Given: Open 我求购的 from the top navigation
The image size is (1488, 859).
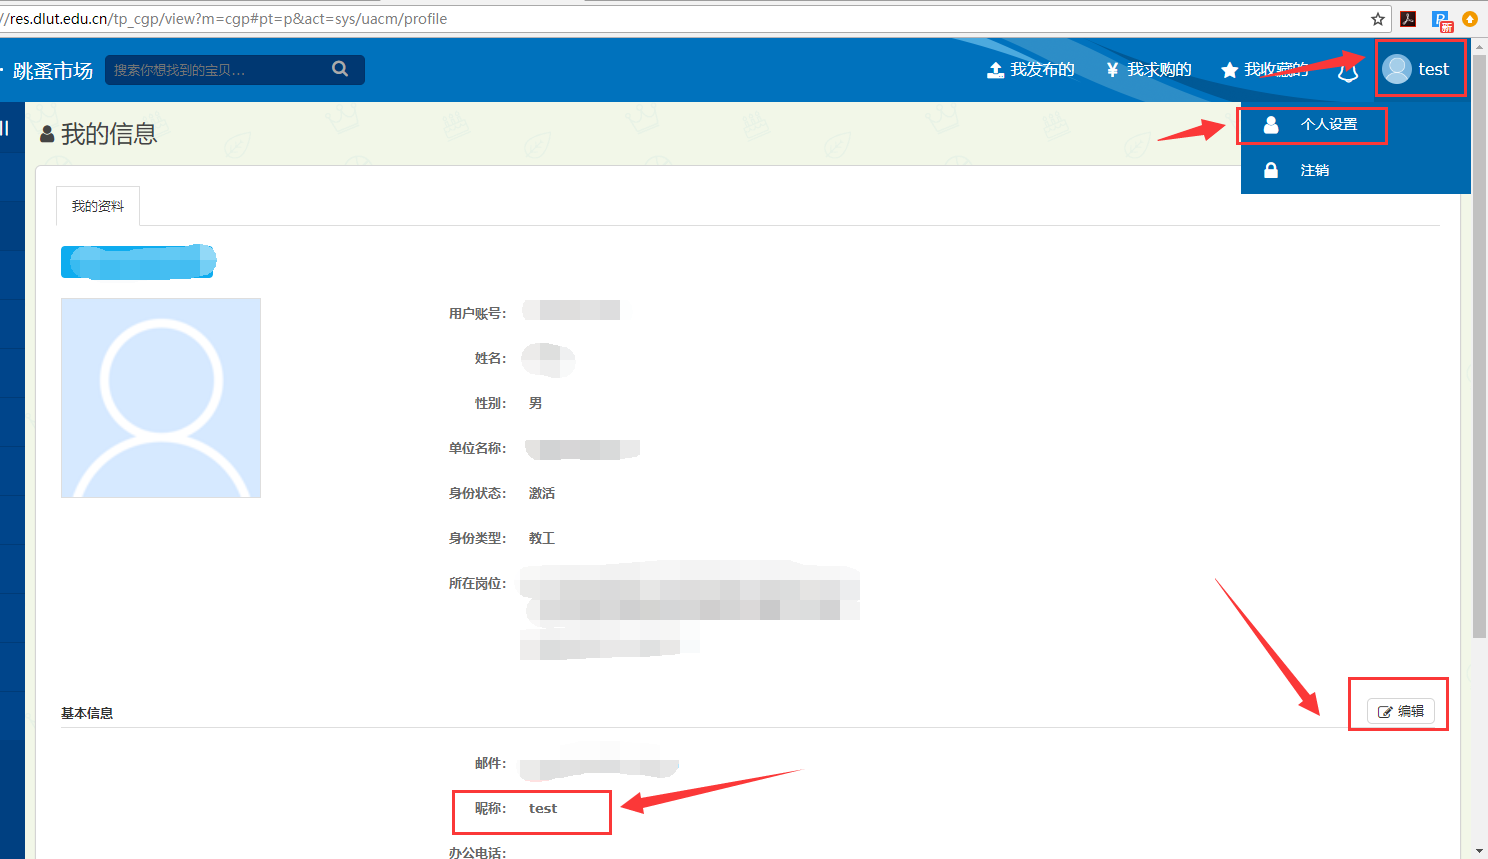Looking at the screenshot, I should pyautogui.click(x=1149, y=69).
